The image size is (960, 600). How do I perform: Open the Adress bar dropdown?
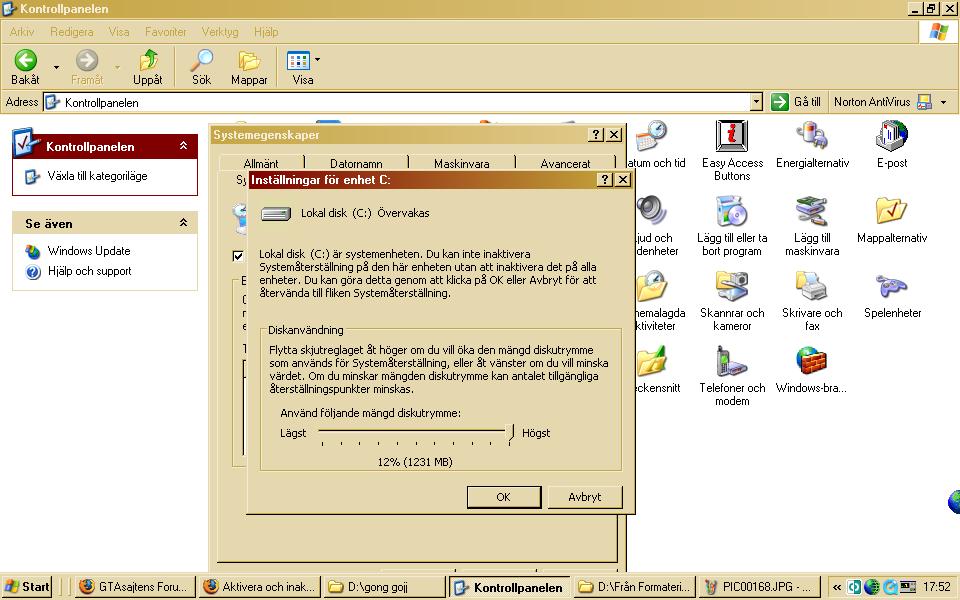click(756, 102)
